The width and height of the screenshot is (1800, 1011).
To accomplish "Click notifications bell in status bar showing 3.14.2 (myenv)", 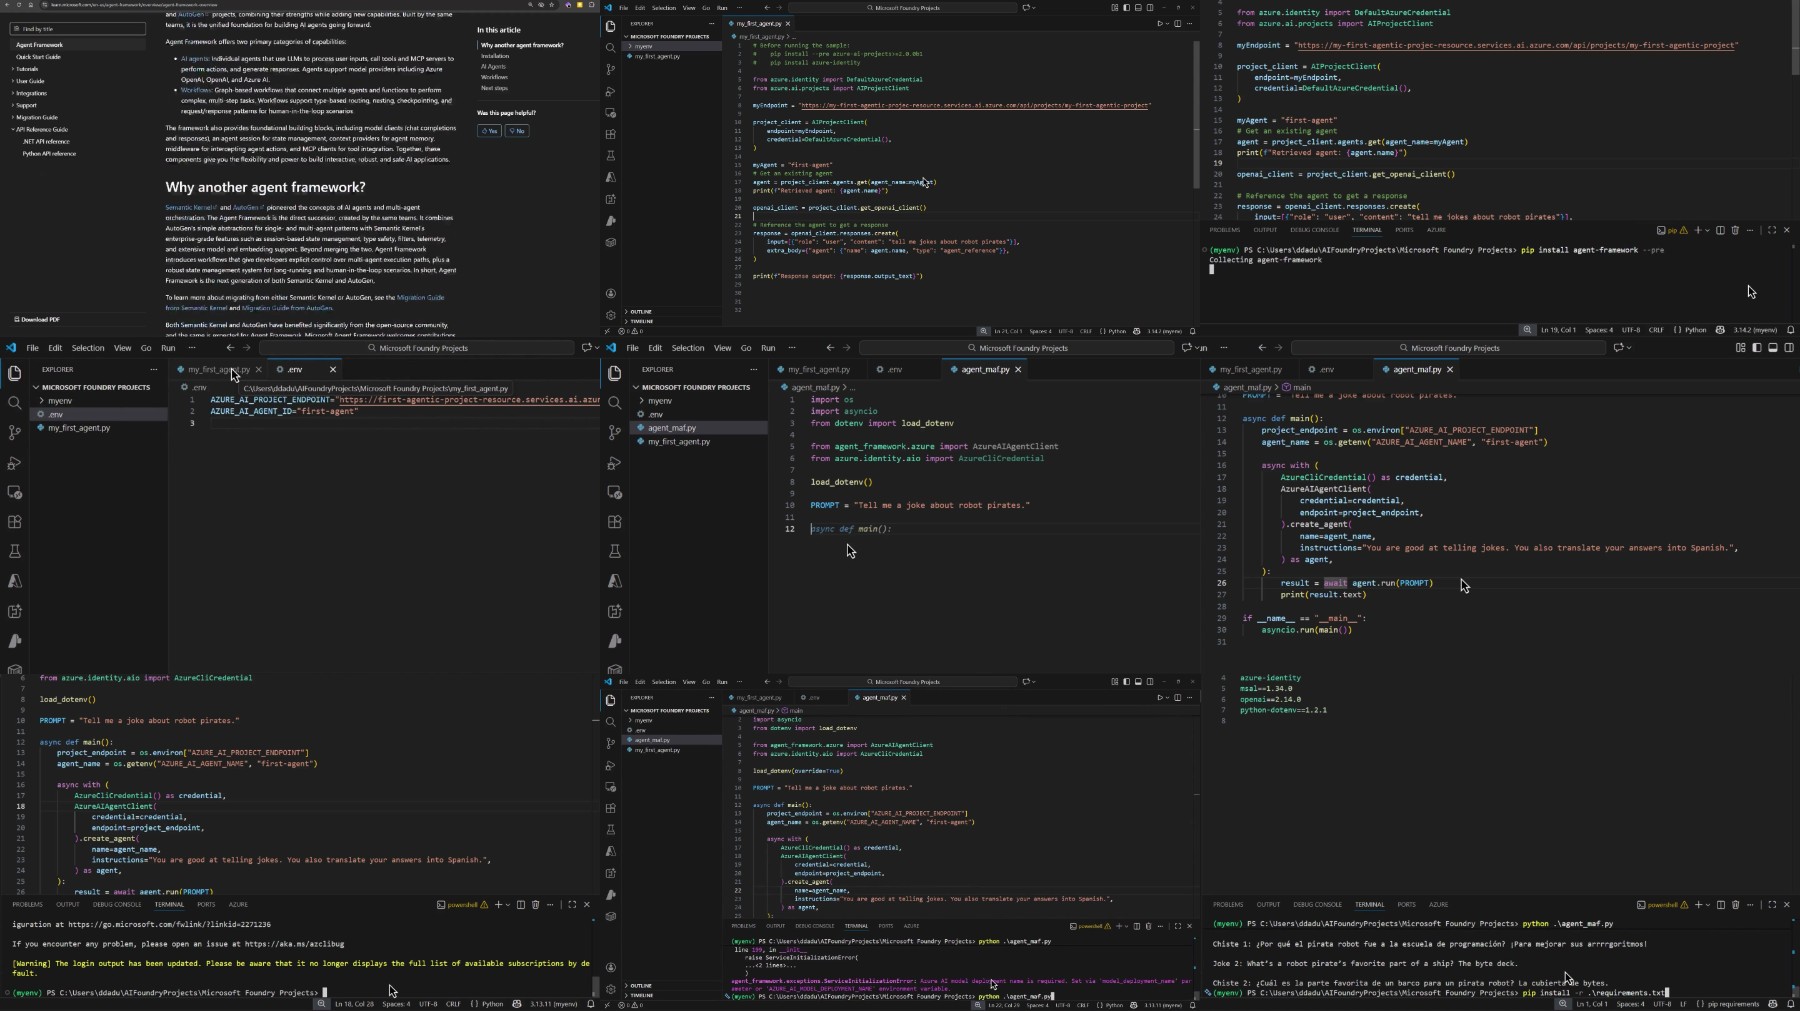I will [1790, 330].
